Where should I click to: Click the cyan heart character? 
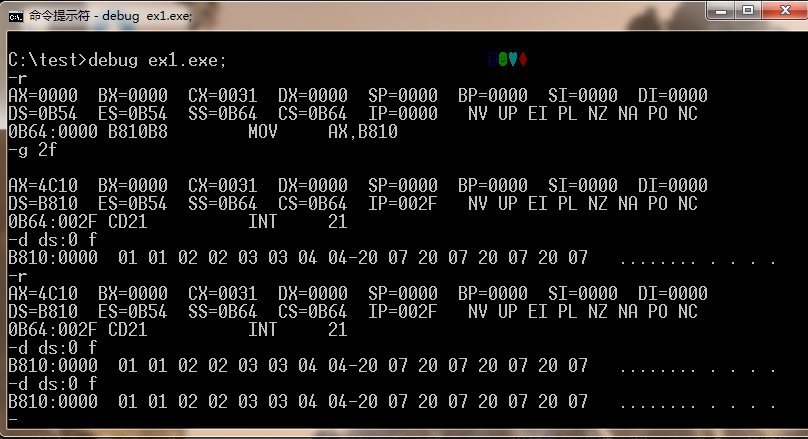pyautogui.click(x=513, y=59)
